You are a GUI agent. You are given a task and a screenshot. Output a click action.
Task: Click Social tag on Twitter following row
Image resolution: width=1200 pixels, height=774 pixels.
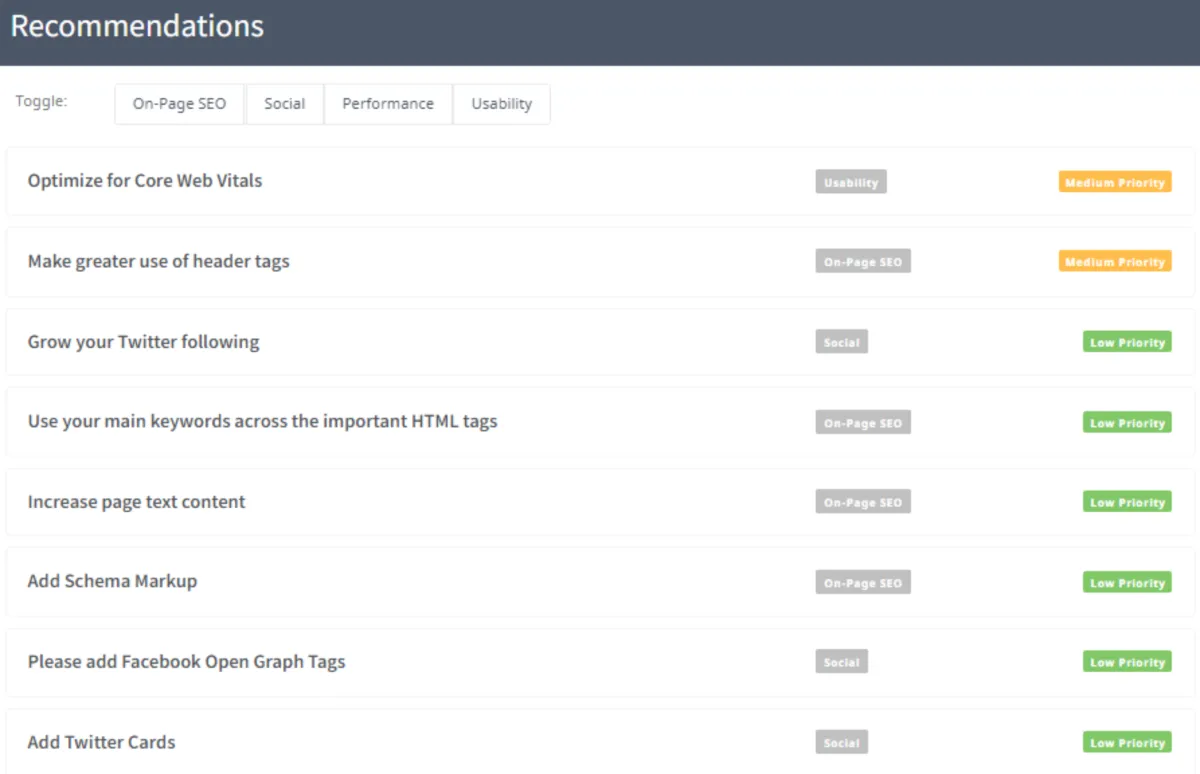[842, 342]
